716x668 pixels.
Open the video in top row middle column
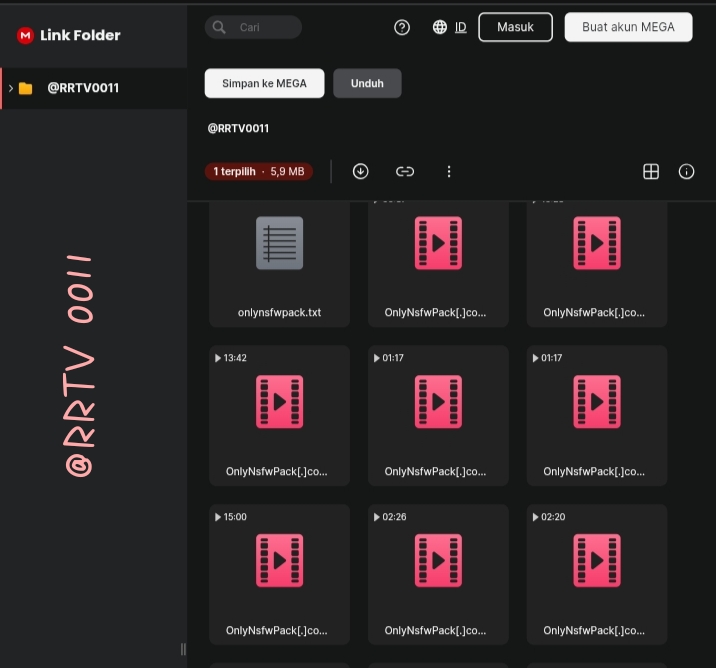tap(438, 264)
